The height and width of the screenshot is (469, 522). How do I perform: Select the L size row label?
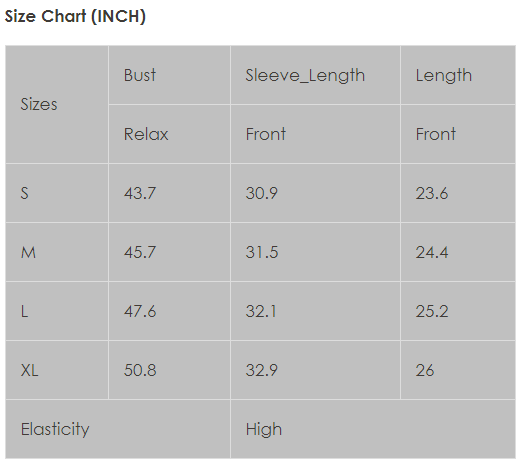24,311
